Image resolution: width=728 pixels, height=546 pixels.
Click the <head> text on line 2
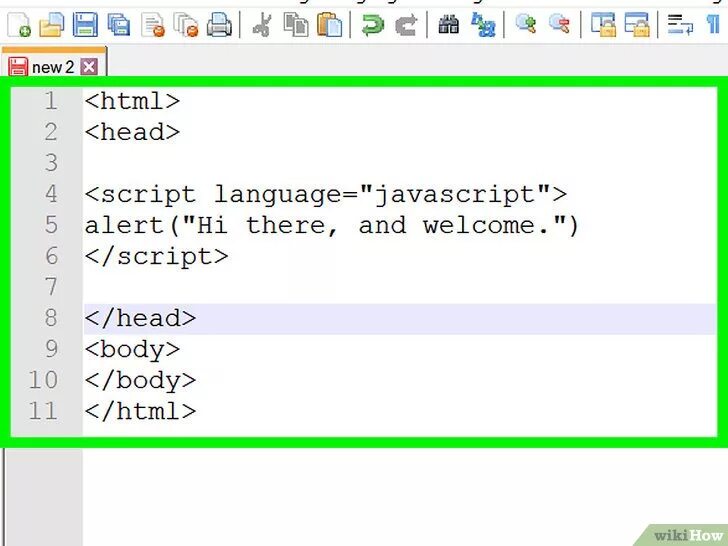click(x=132, y=132)
